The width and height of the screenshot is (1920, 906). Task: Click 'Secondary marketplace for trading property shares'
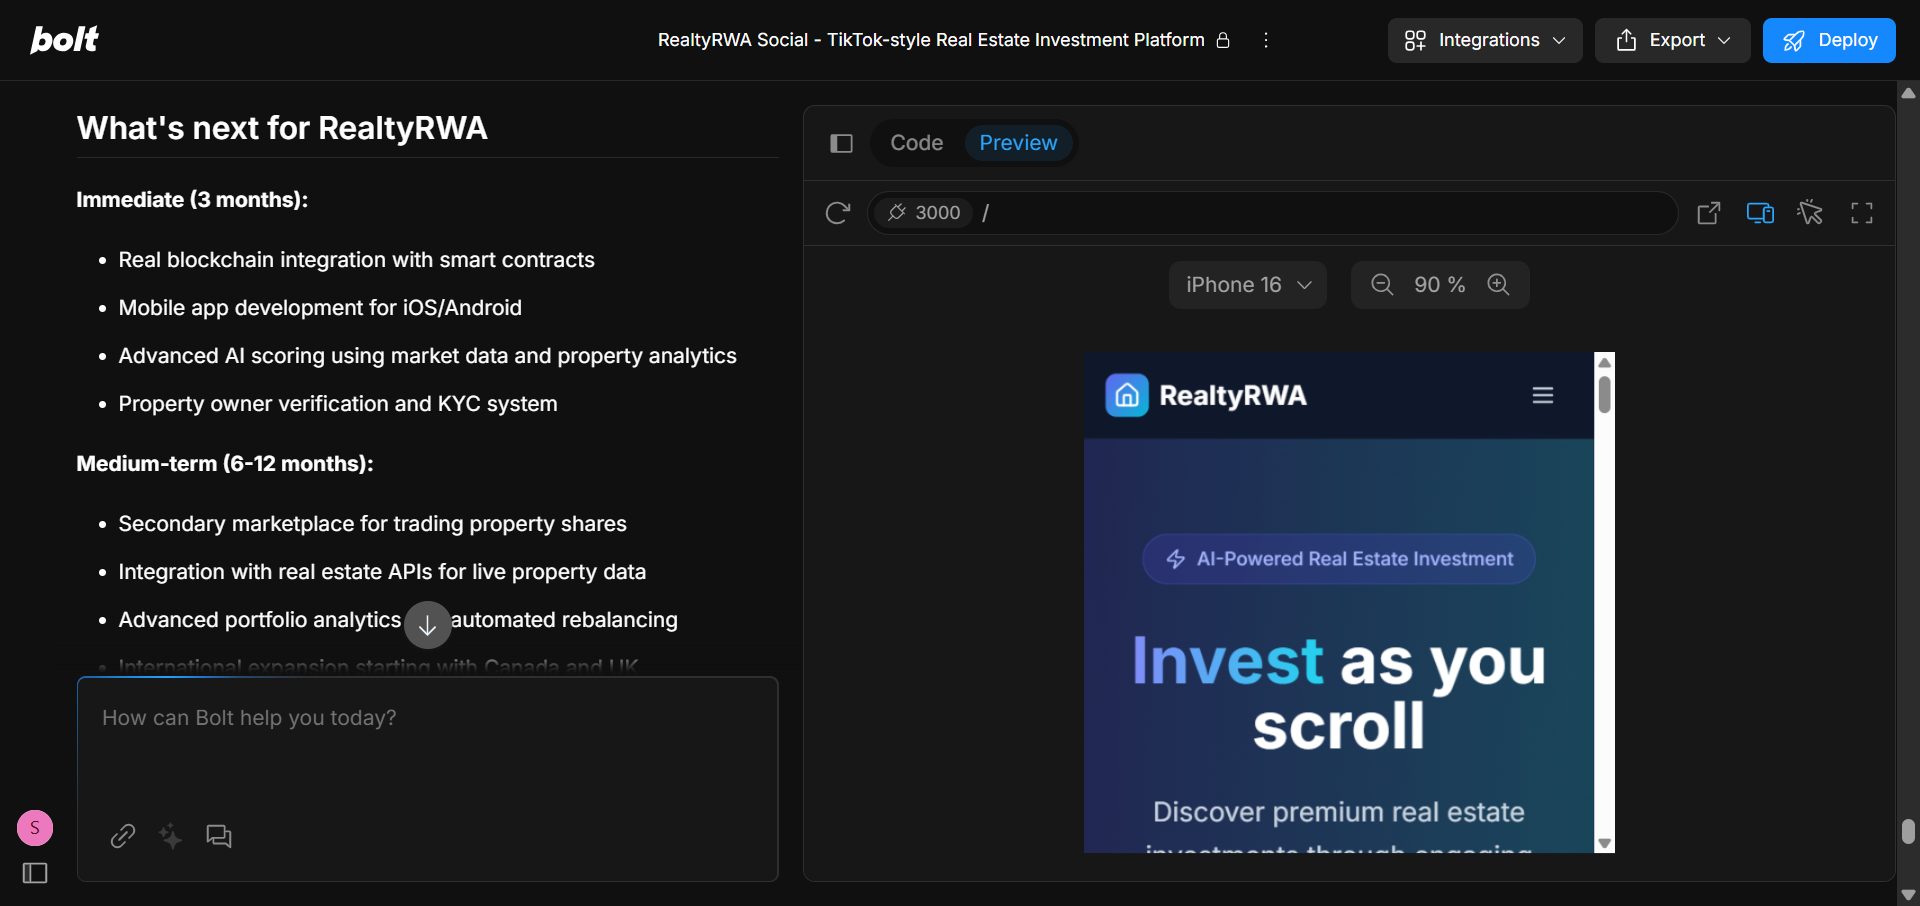(372, 524)
